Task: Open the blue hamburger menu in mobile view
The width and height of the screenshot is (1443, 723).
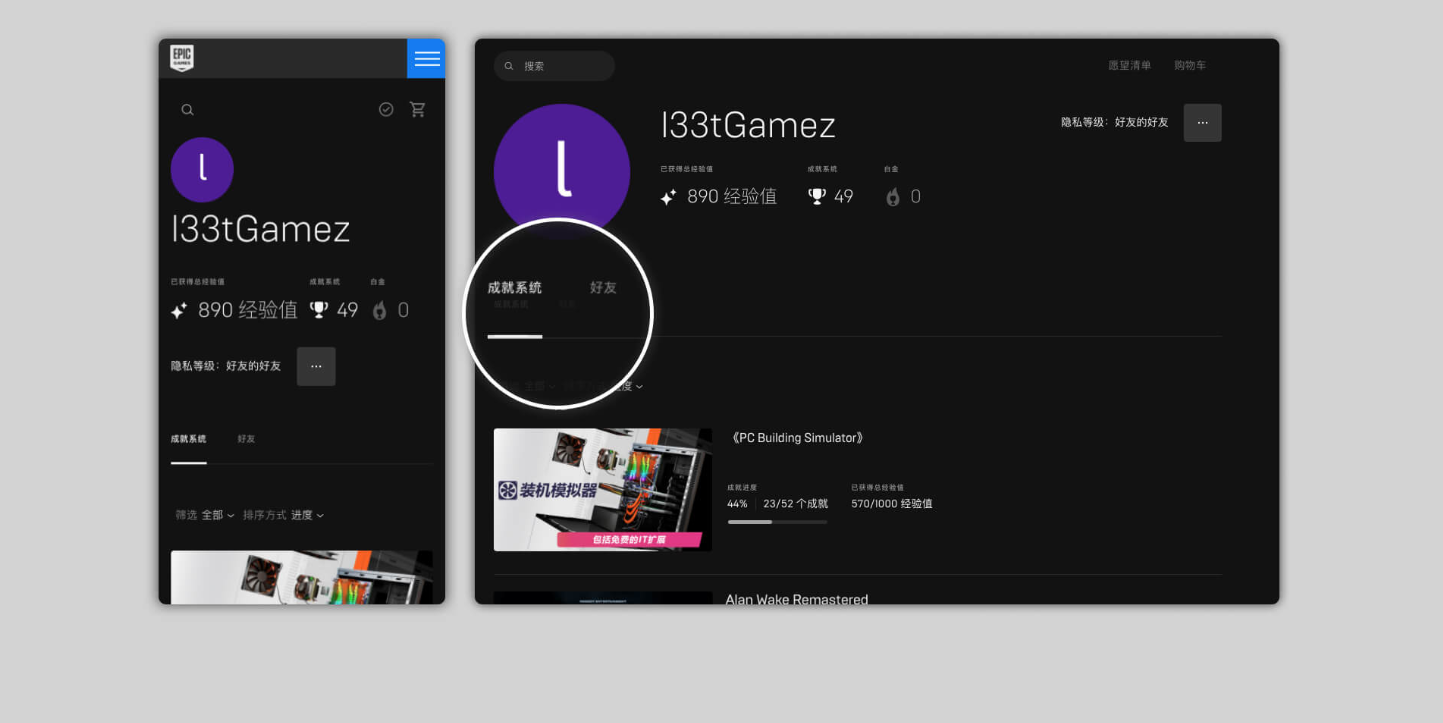Action: [426, 59]
